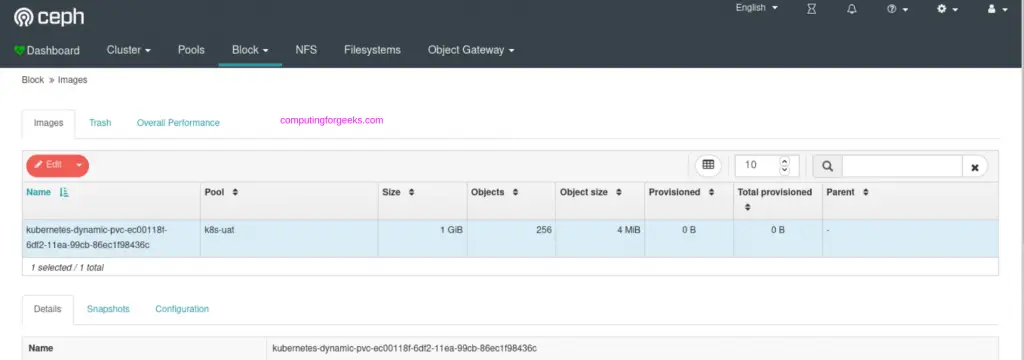This screenshot has height=360, width=1024.
Task: Open the Edit button dropdown caret
Action: coord(79,165)
